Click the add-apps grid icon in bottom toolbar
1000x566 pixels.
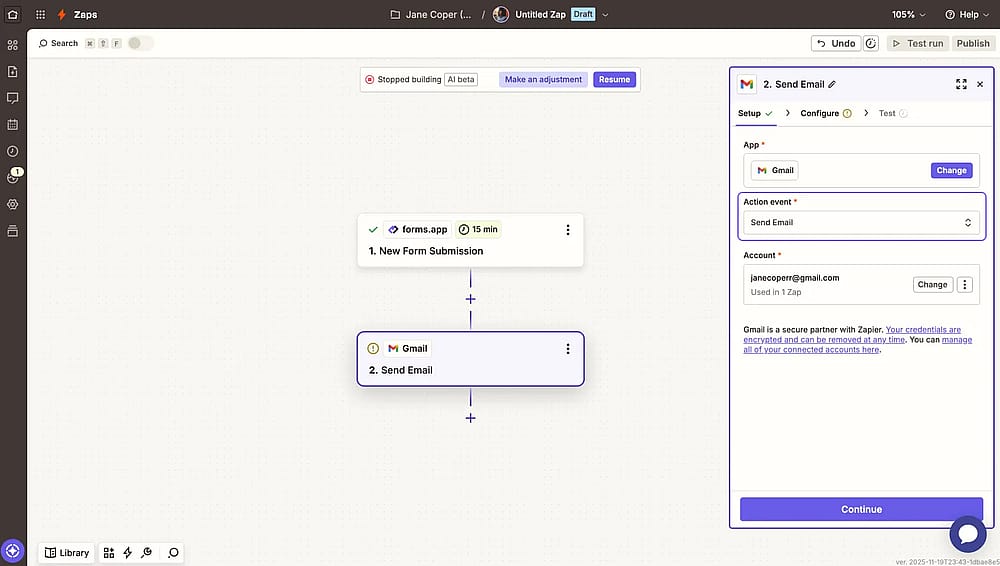(x=109, y=553)
